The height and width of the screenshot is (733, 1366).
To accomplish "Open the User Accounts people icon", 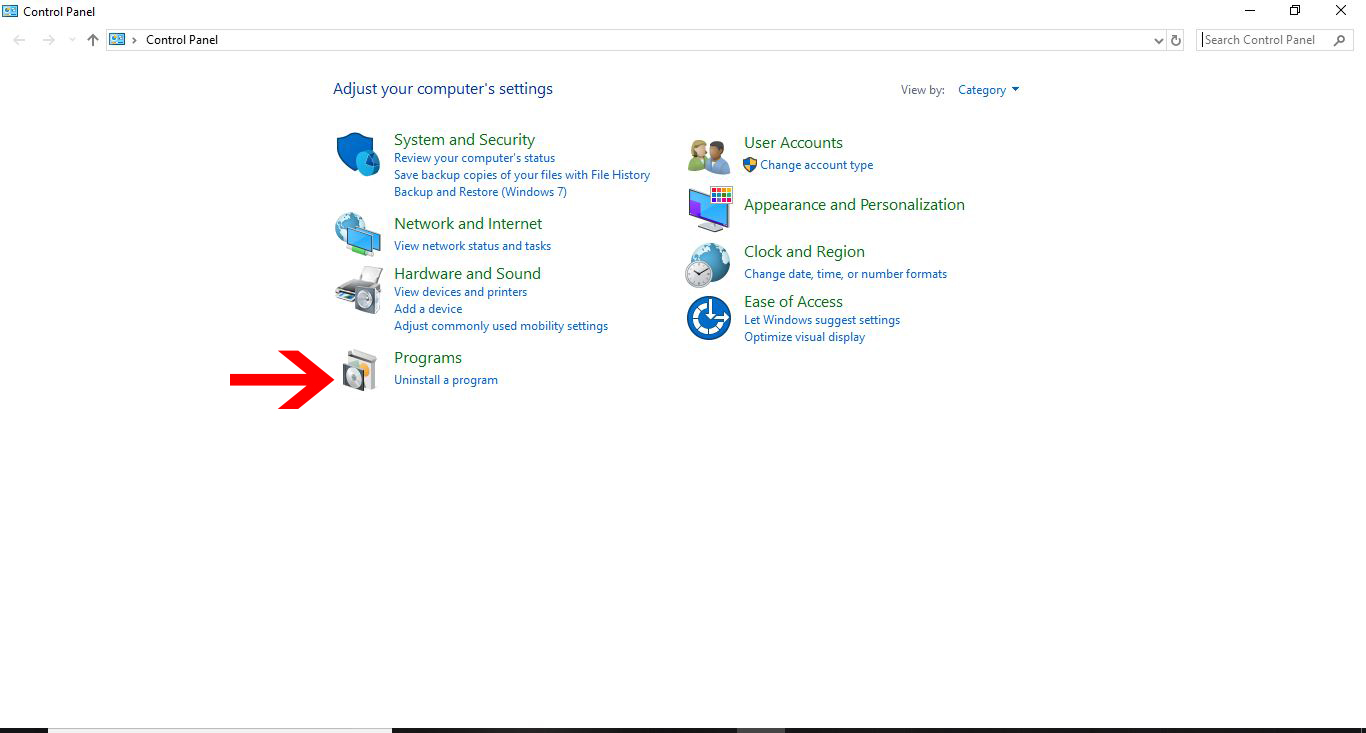I will point(709,156).
